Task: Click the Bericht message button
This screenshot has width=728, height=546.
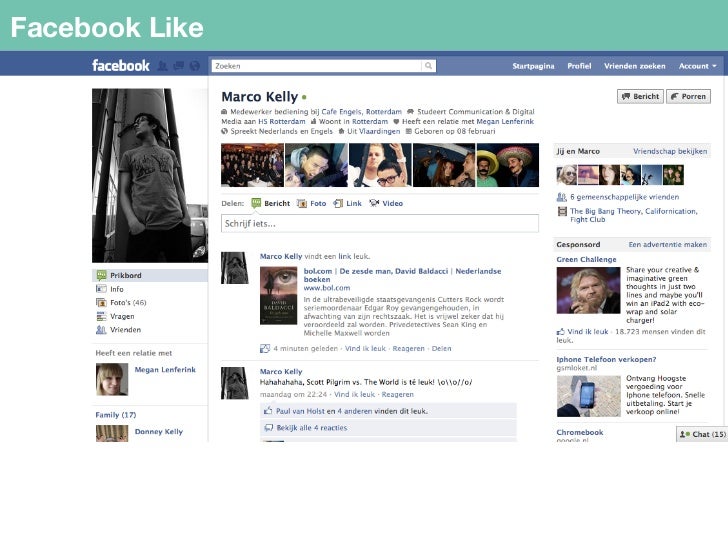Action: tap(640, 96)
